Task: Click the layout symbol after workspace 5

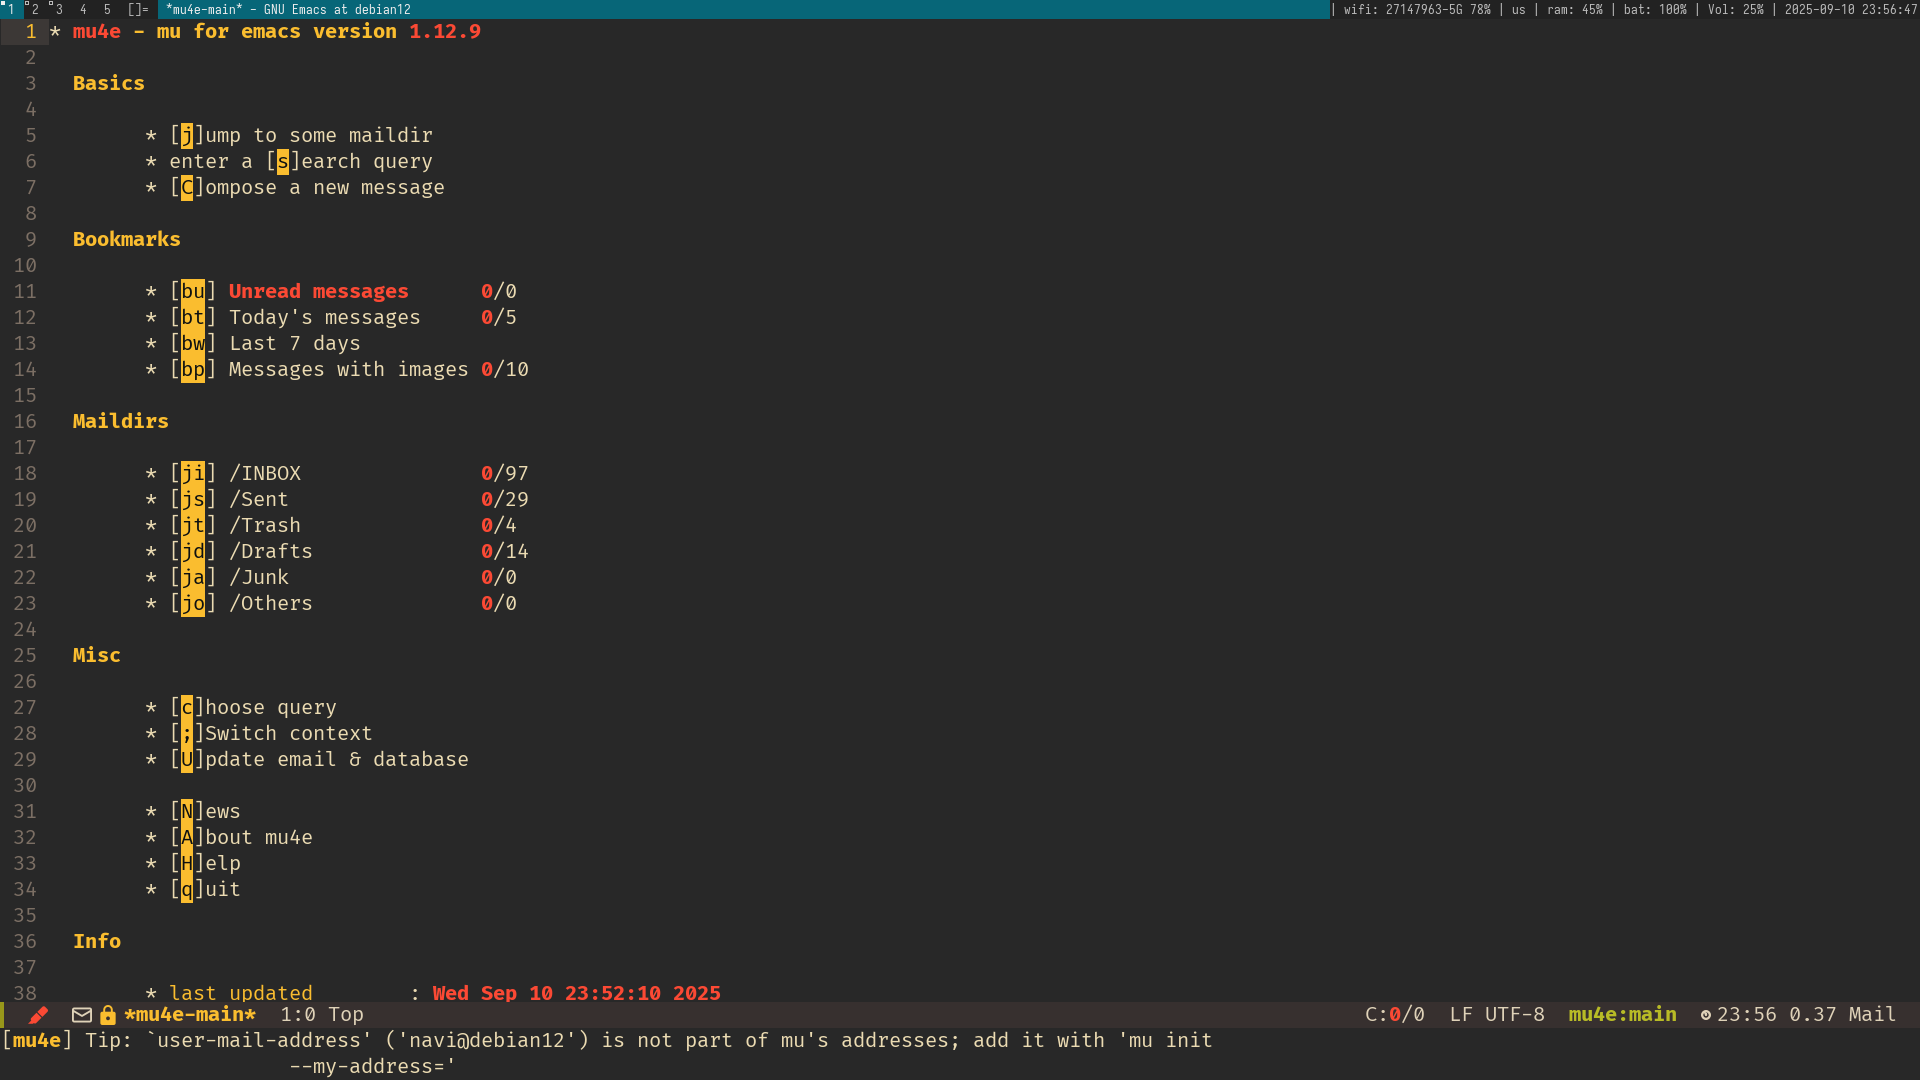Action: 138,9
